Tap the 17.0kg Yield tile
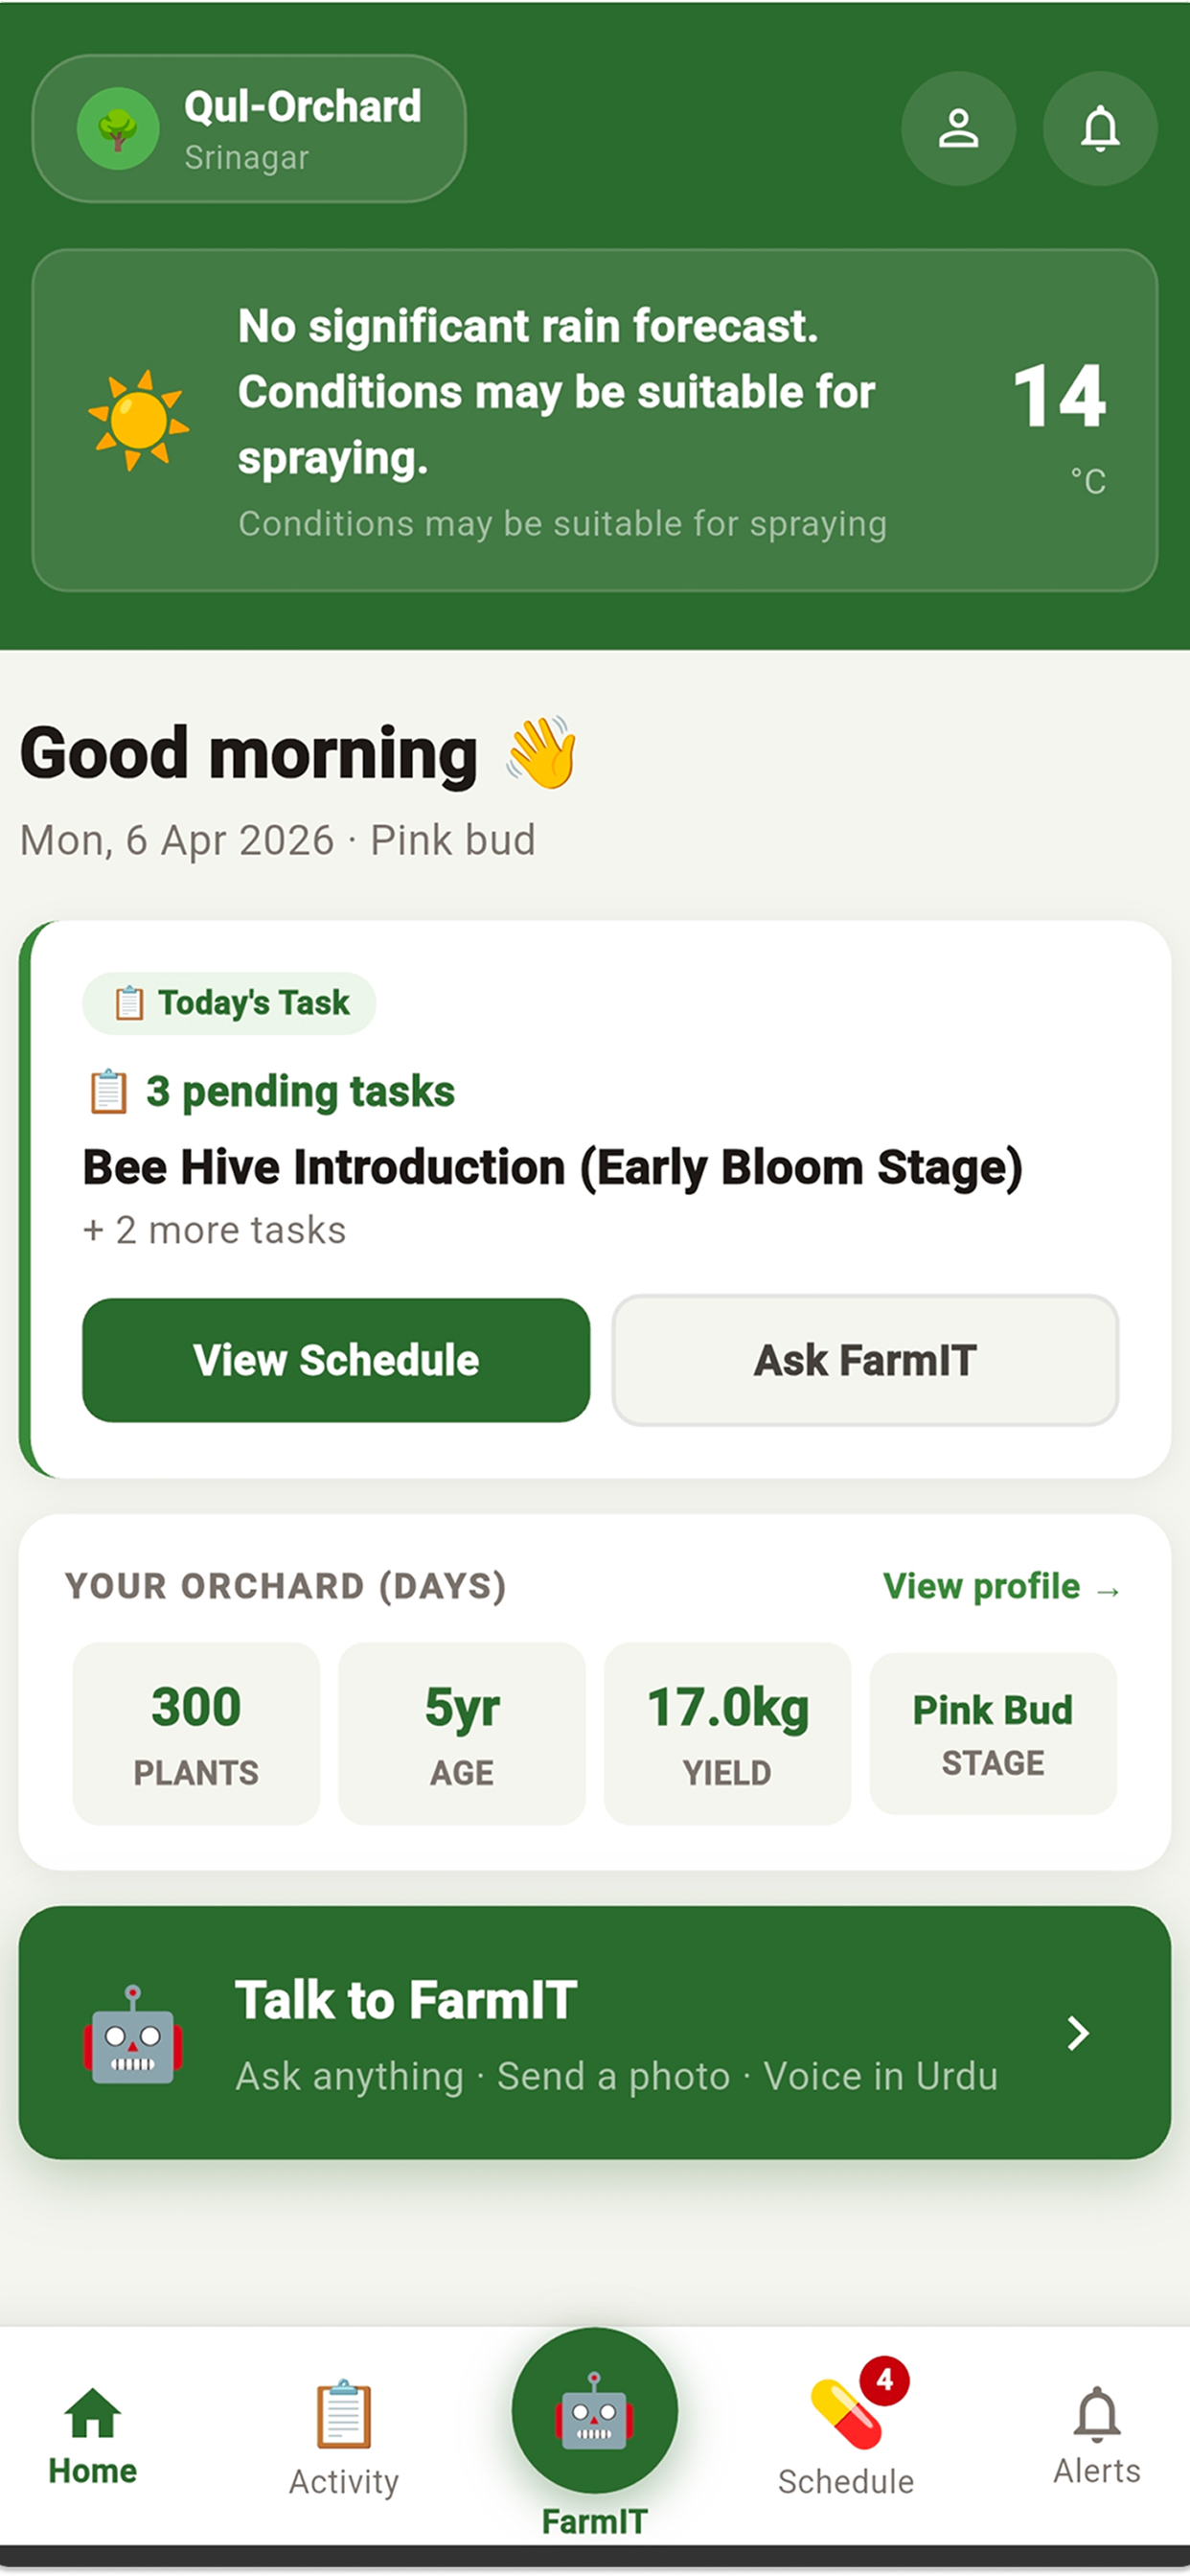 pos(727,1733)
